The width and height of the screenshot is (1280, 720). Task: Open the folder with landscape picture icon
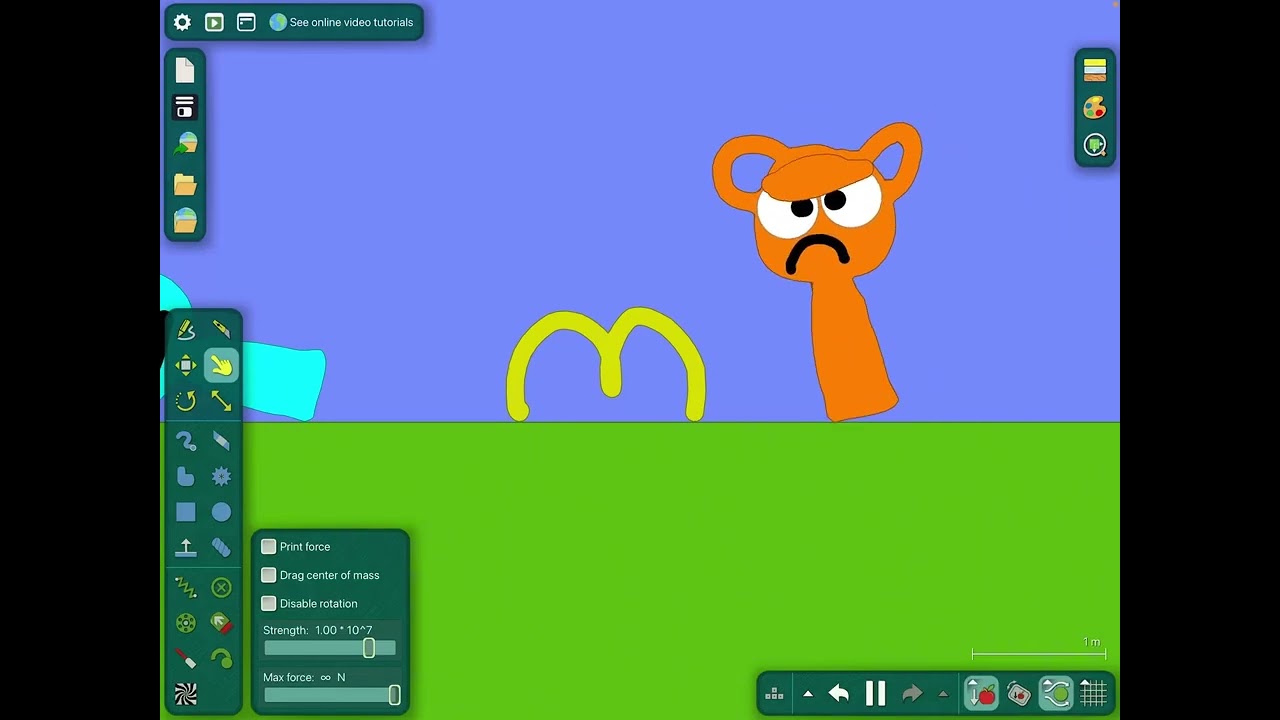[x=185, y=220]
